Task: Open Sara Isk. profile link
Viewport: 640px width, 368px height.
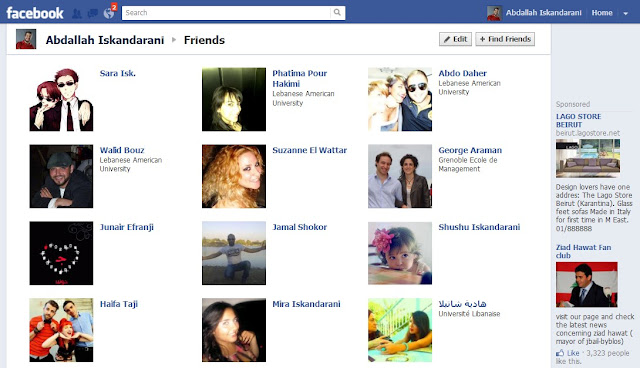Action: coord(118,73)
